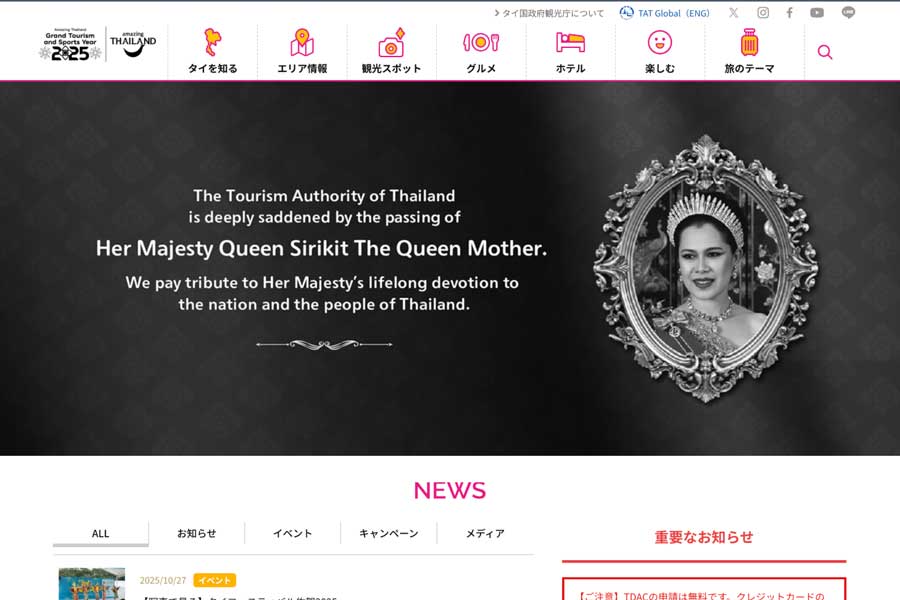The width and height of the screenshot is (900, 600).
Task: Open the magnifying glass search icon
Action: [825, 52]
